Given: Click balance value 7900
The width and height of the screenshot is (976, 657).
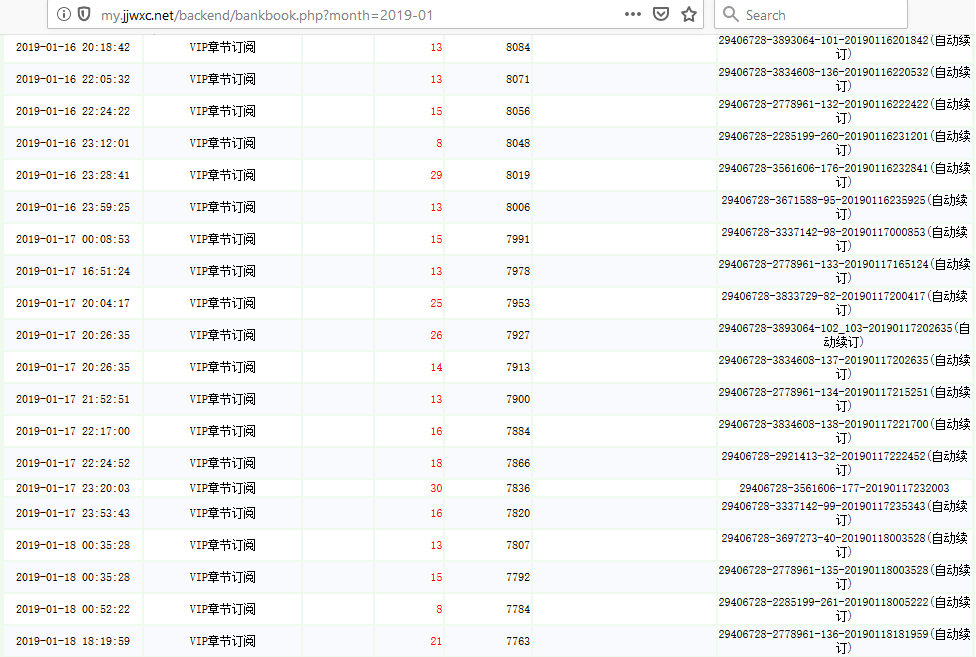Looking at the screenshot, I should 518,399.
